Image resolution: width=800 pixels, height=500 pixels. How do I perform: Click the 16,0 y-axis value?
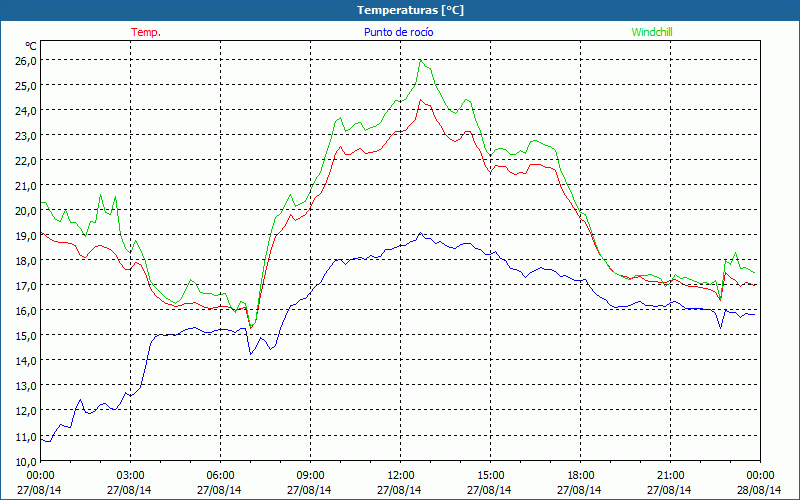coord(24,311)
